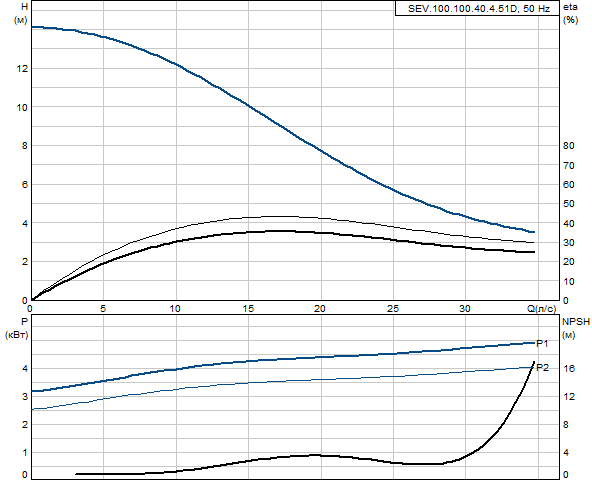Click the 50 value on eta axis
The width and height of the screenshot is (592, 480).
pos(569,204)
